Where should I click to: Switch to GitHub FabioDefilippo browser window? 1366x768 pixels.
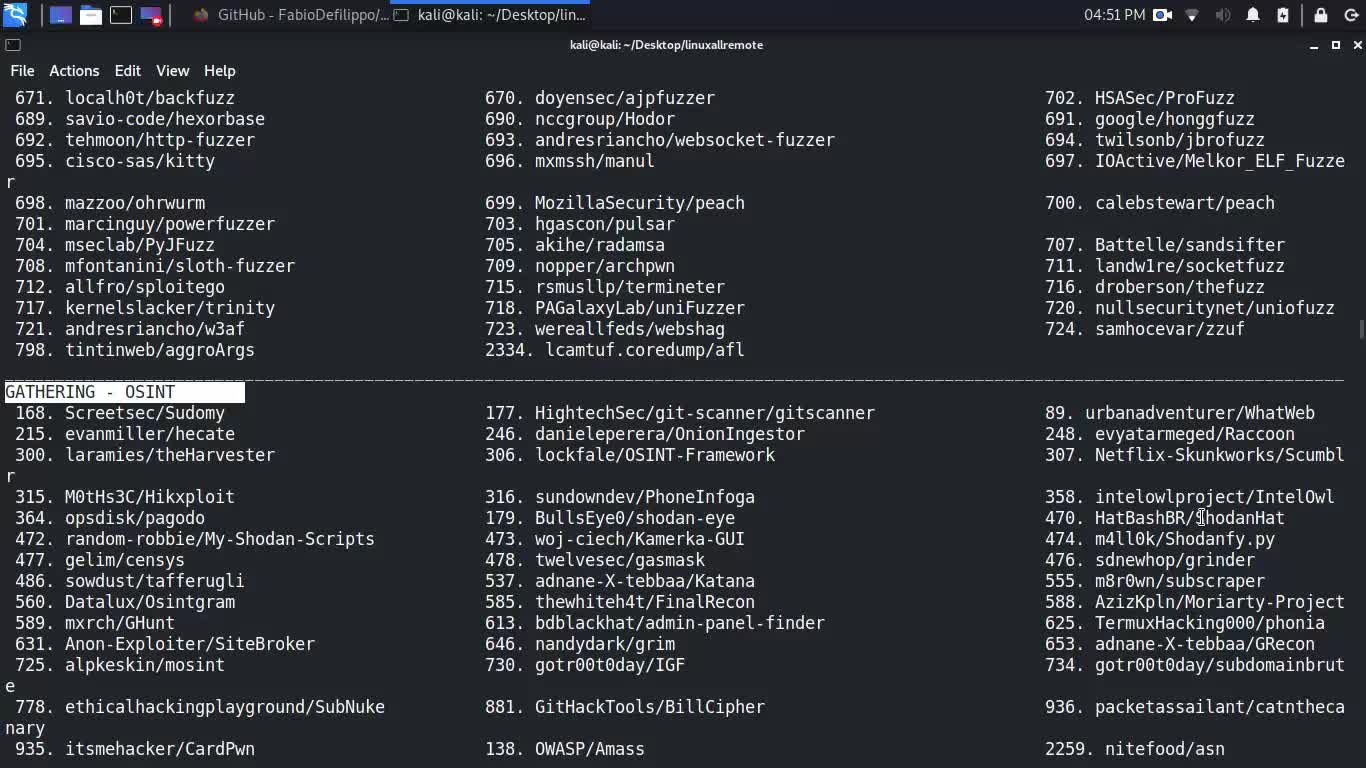tap(289, 15)
